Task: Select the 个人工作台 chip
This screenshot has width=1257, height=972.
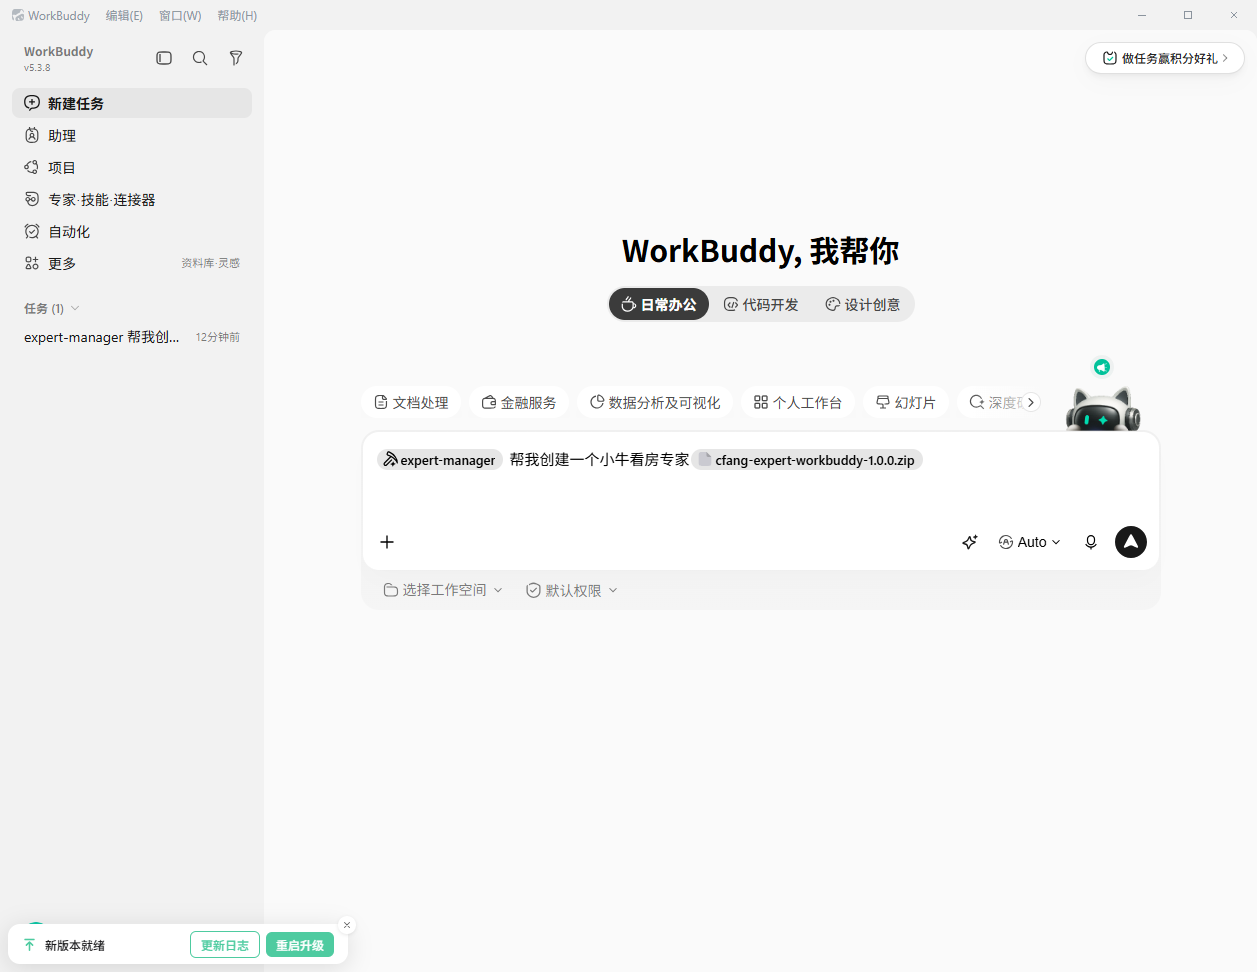Action: click(x=798, y=402)
